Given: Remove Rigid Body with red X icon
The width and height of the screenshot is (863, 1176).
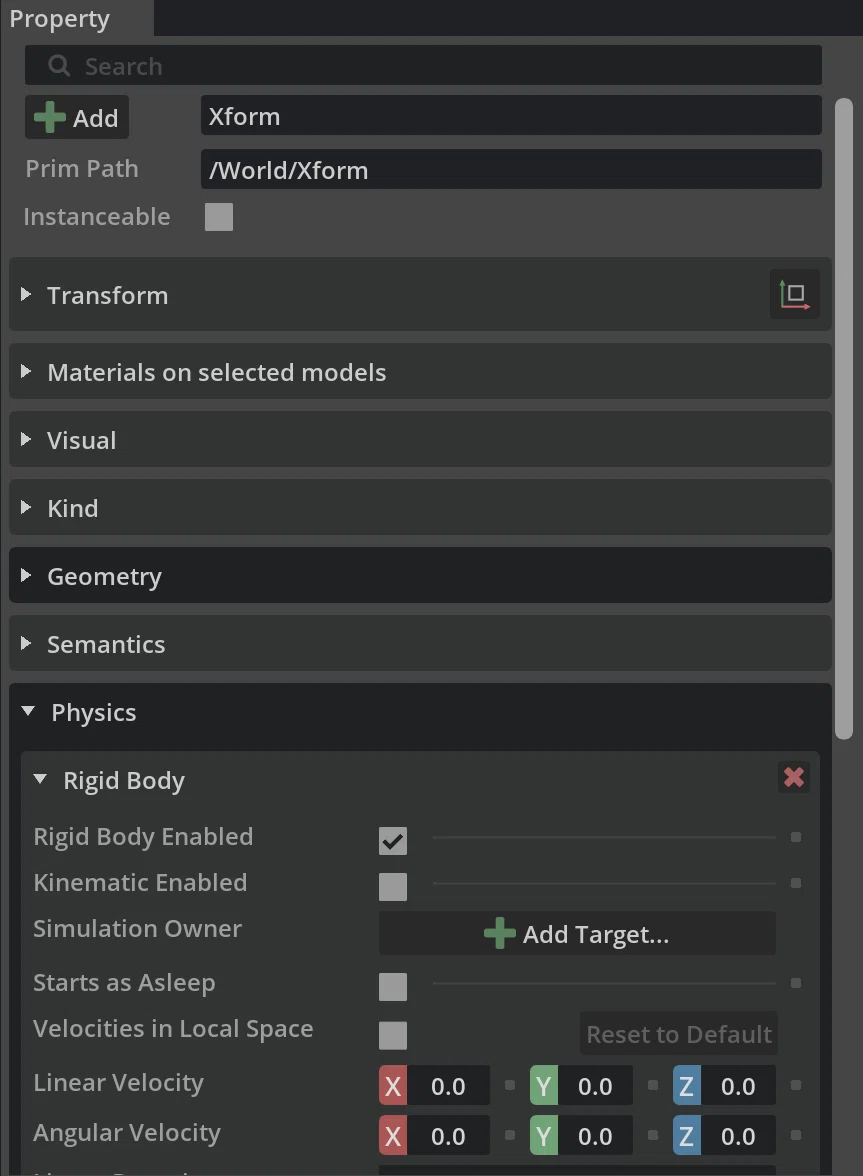Looking at the screenshot, I should (x=793, y=777).
